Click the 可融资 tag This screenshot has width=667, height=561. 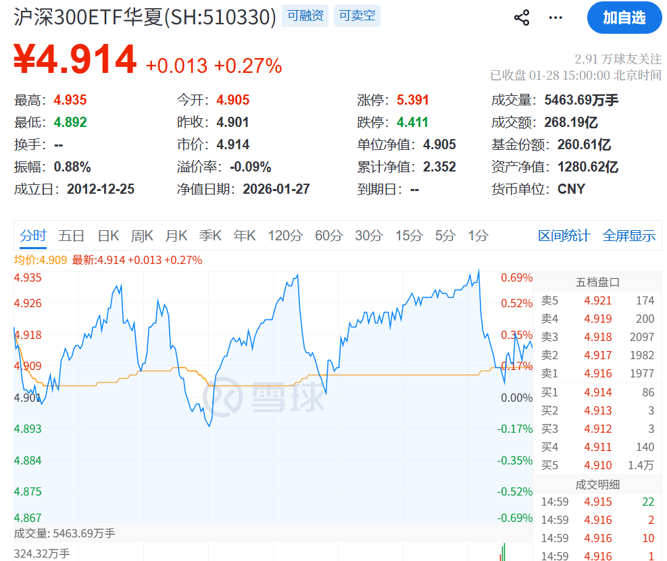[x=305, y=17]
